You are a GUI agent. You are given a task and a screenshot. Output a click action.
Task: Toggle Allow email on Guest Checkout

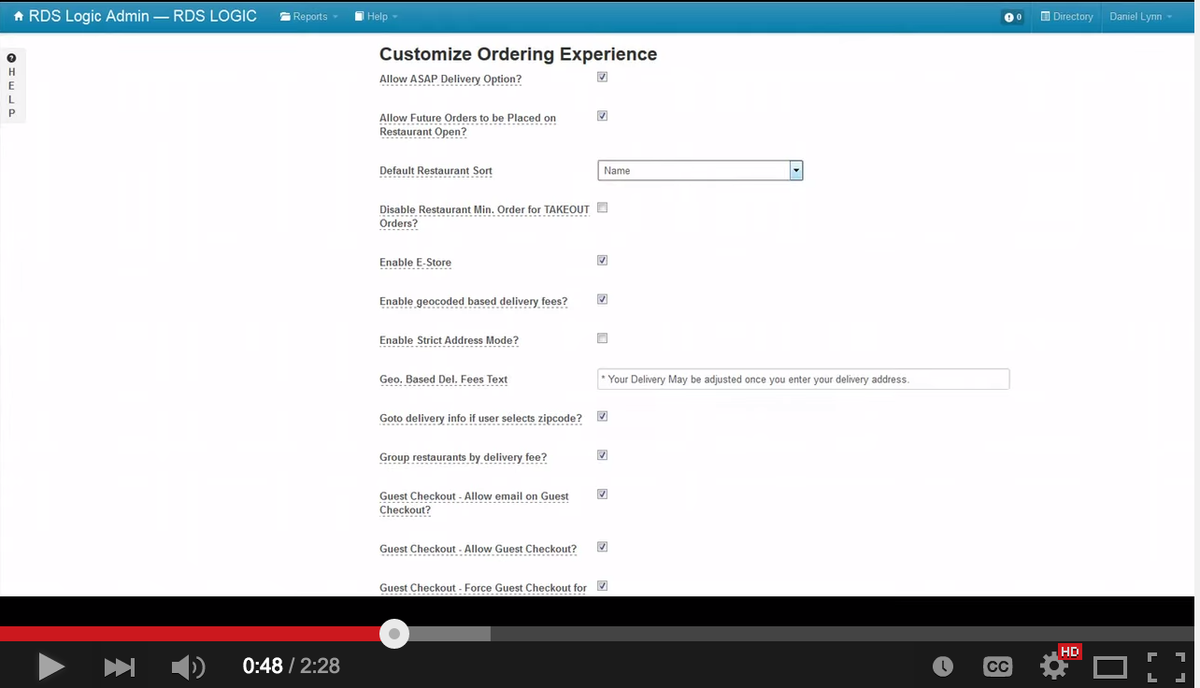602,494
